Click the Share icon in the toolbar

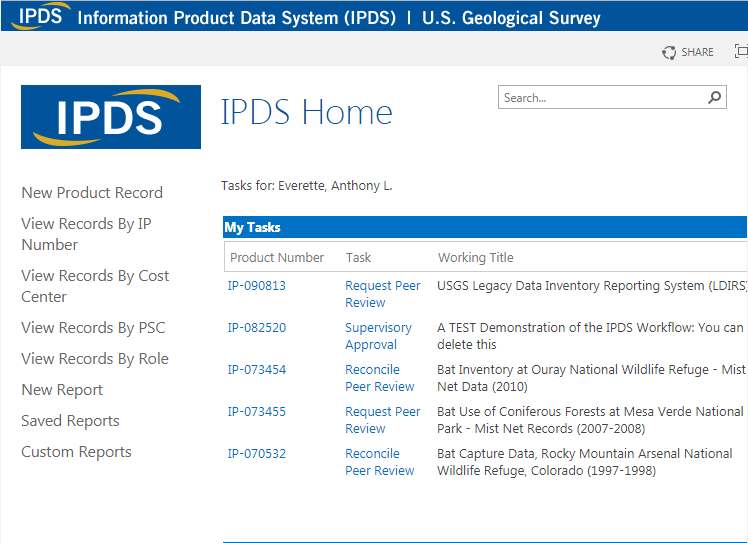click(669, 52)
